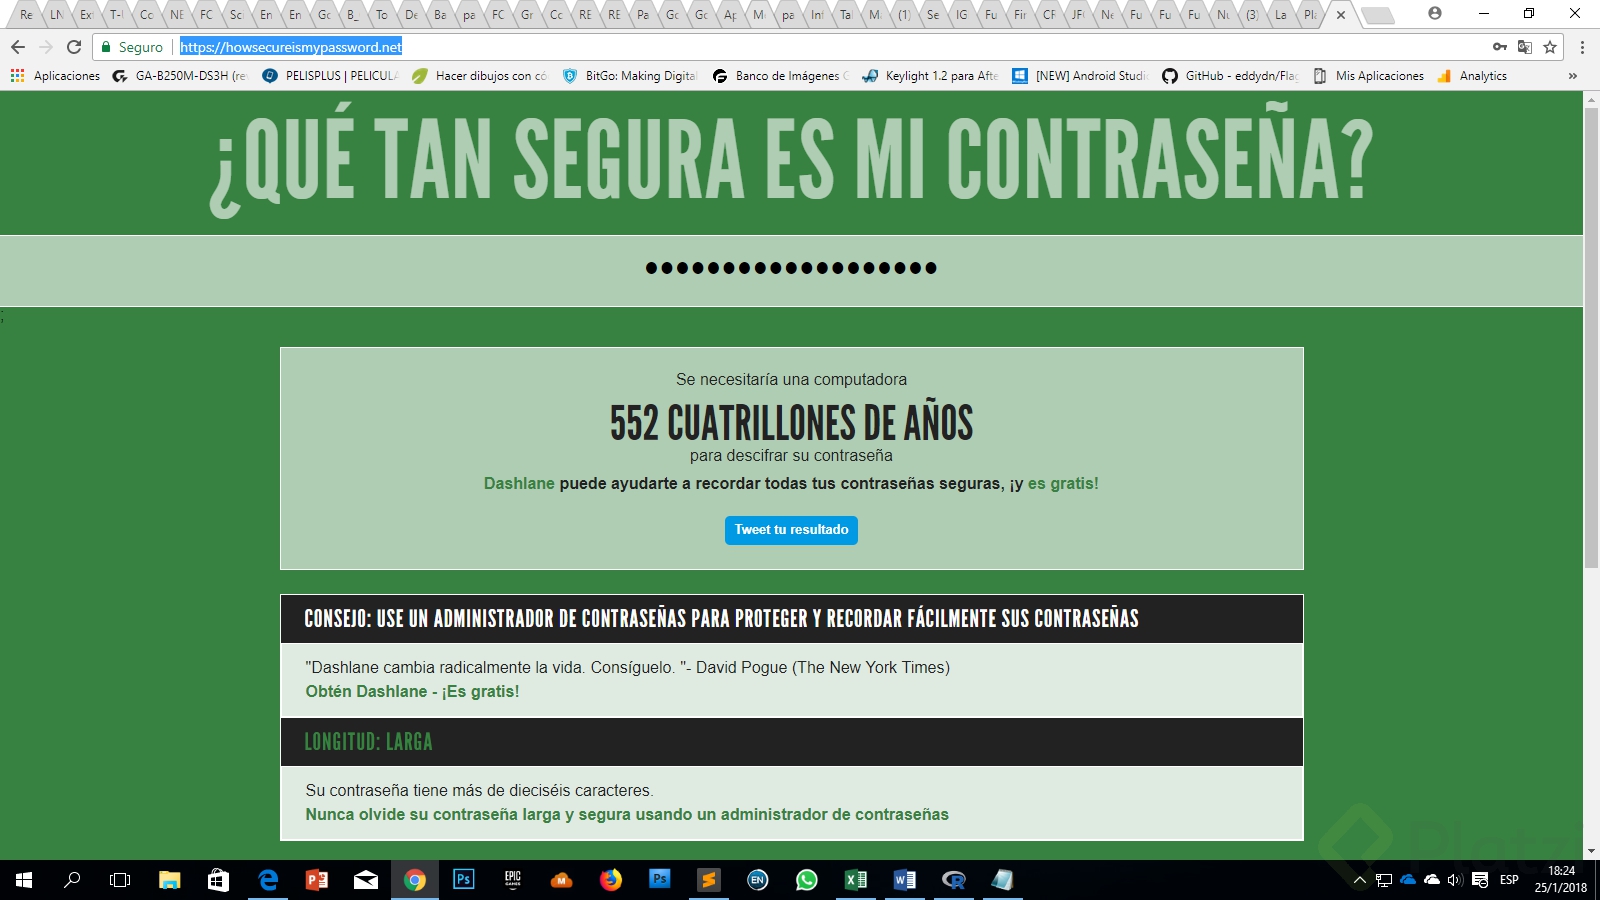The image size is (1600, 900).
Task: Click the ESP language indicator
Action: pos(1509,880)
